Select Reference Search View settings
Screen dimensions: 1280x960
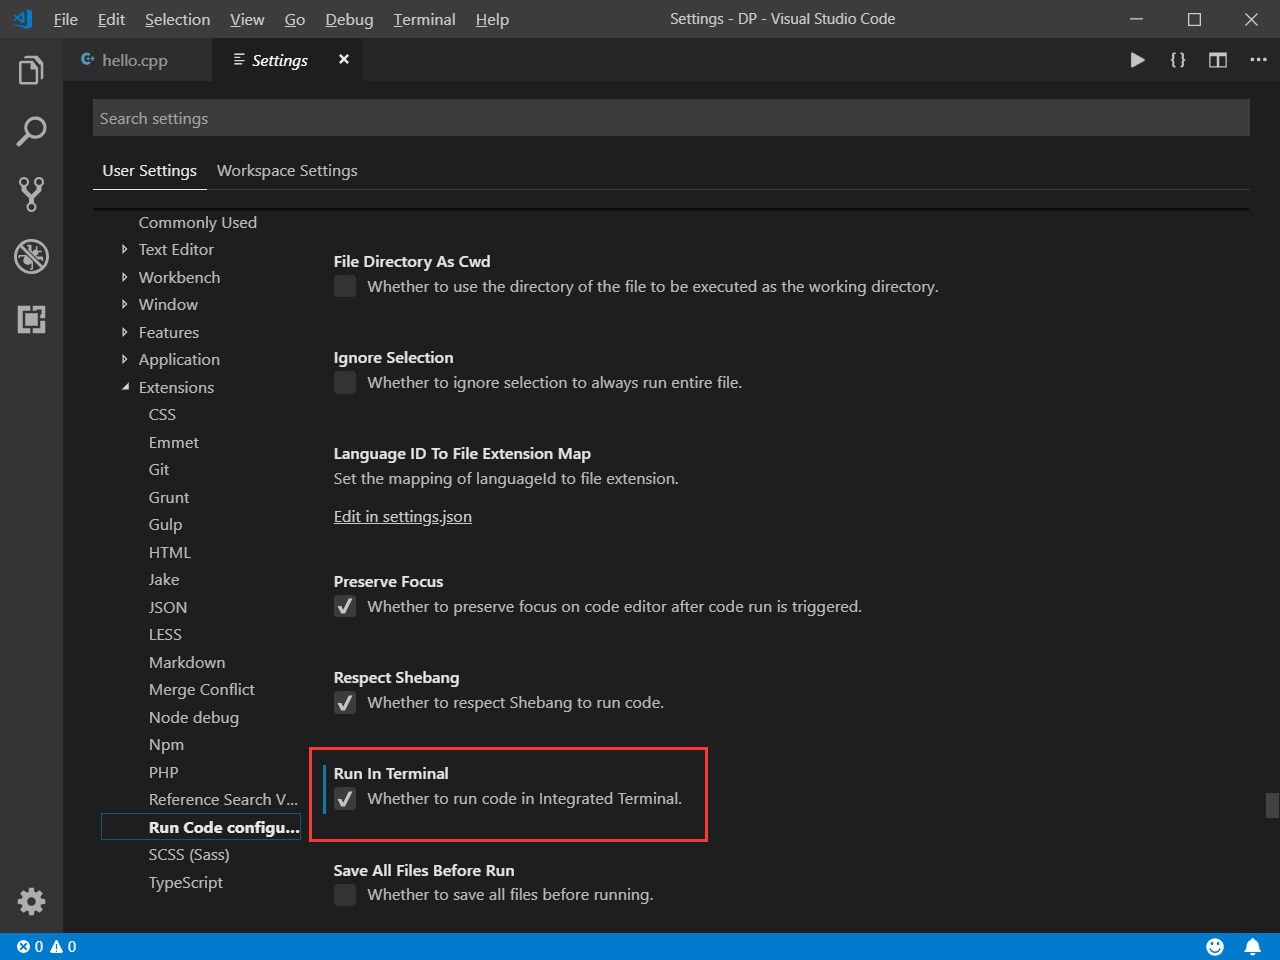223,799
